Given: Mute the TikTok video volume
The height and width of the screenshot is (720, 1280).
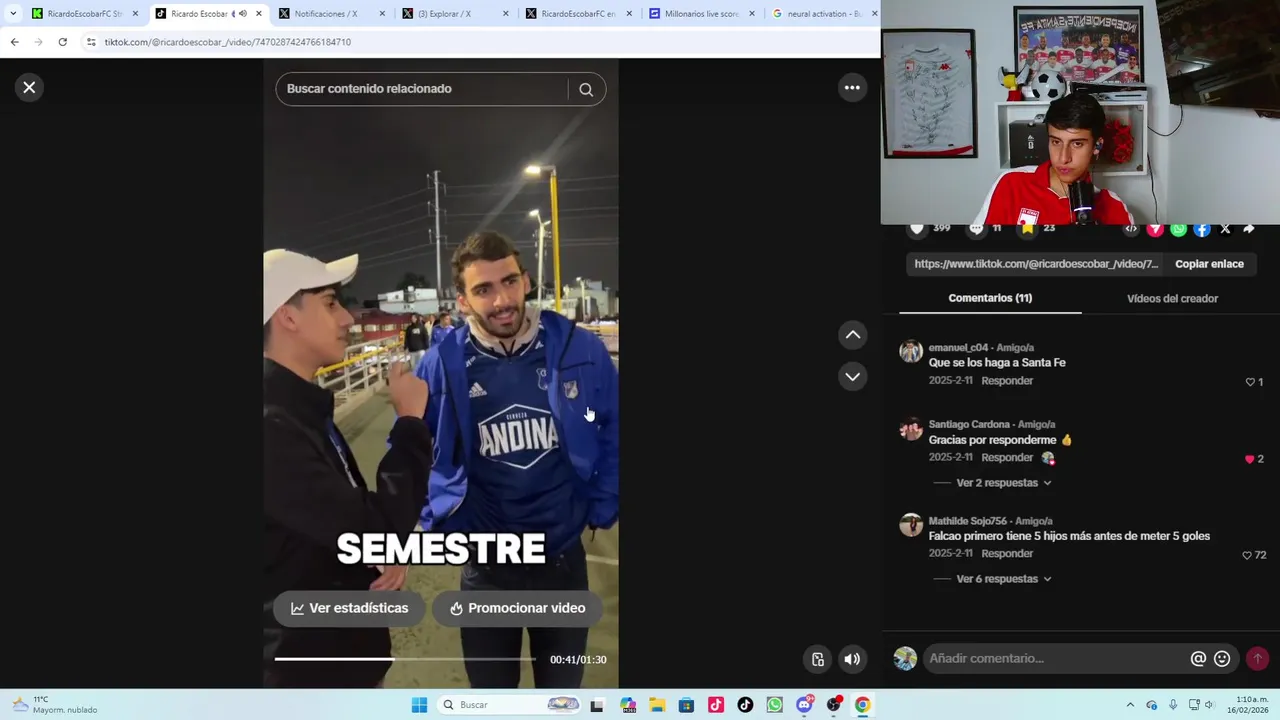Looking at the screenshot, I should click(852, 659).
